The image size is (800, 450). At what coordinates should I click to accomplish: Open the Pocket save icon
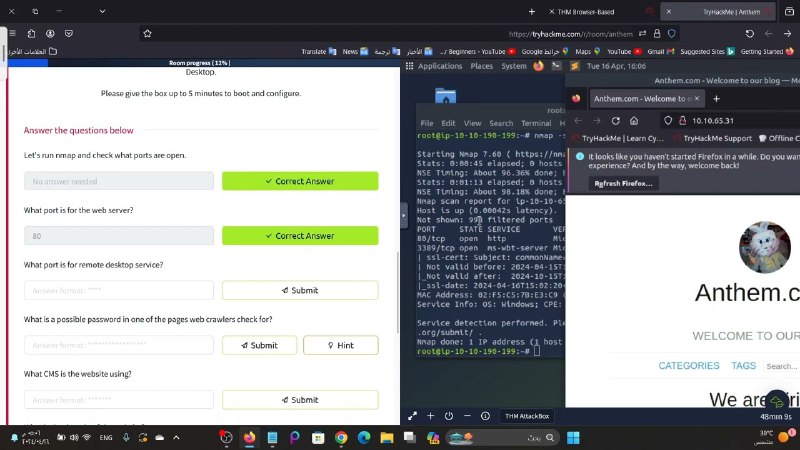coord(69,34)
